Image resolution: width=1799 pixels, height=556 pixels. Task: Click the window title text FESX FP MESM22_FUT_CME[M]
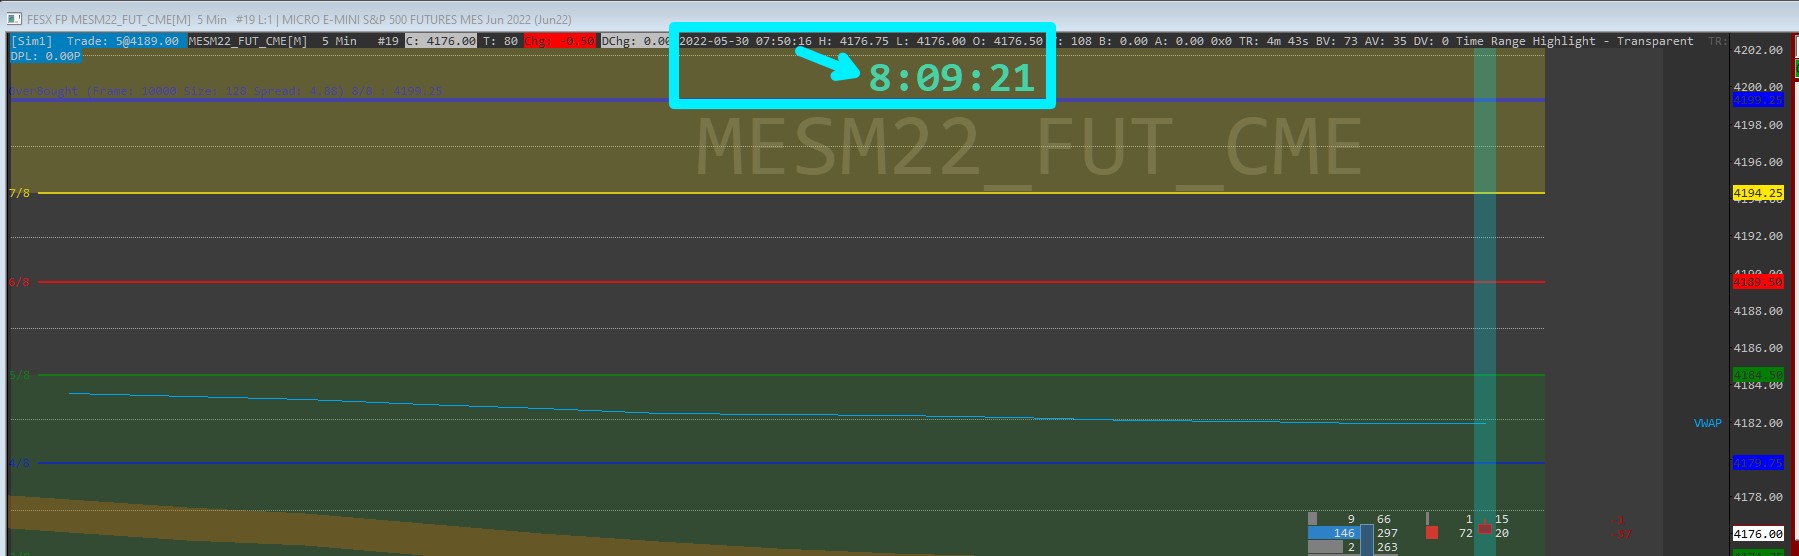[x=109, y=19]
